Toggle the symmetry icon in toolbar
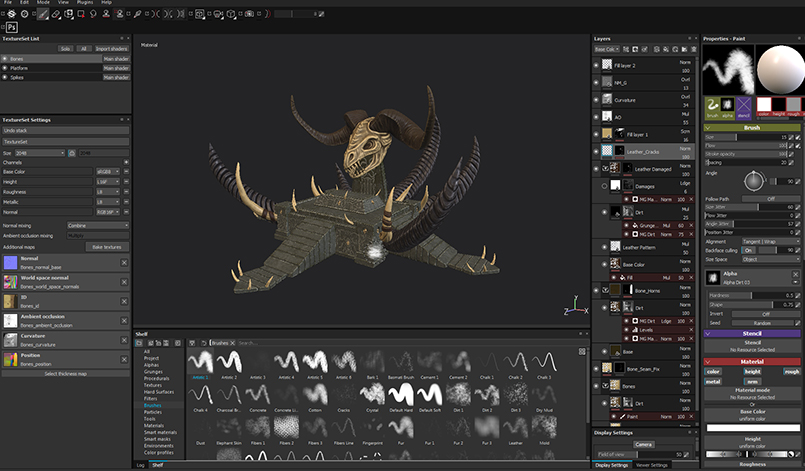Image resolution: width=805 pixels, height=471 pixels. (x=156, y=14)
